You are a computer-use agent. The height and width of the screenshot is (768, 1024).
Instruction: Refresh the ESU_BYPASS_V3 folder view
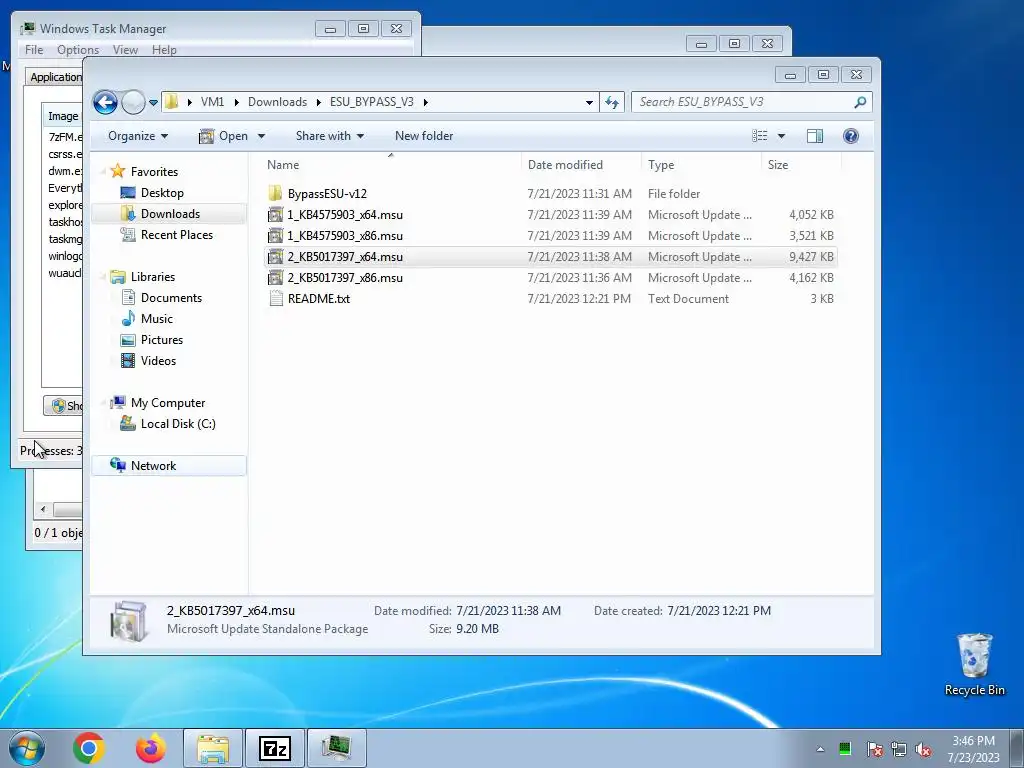pyautogui.click(x=612, y=102)
